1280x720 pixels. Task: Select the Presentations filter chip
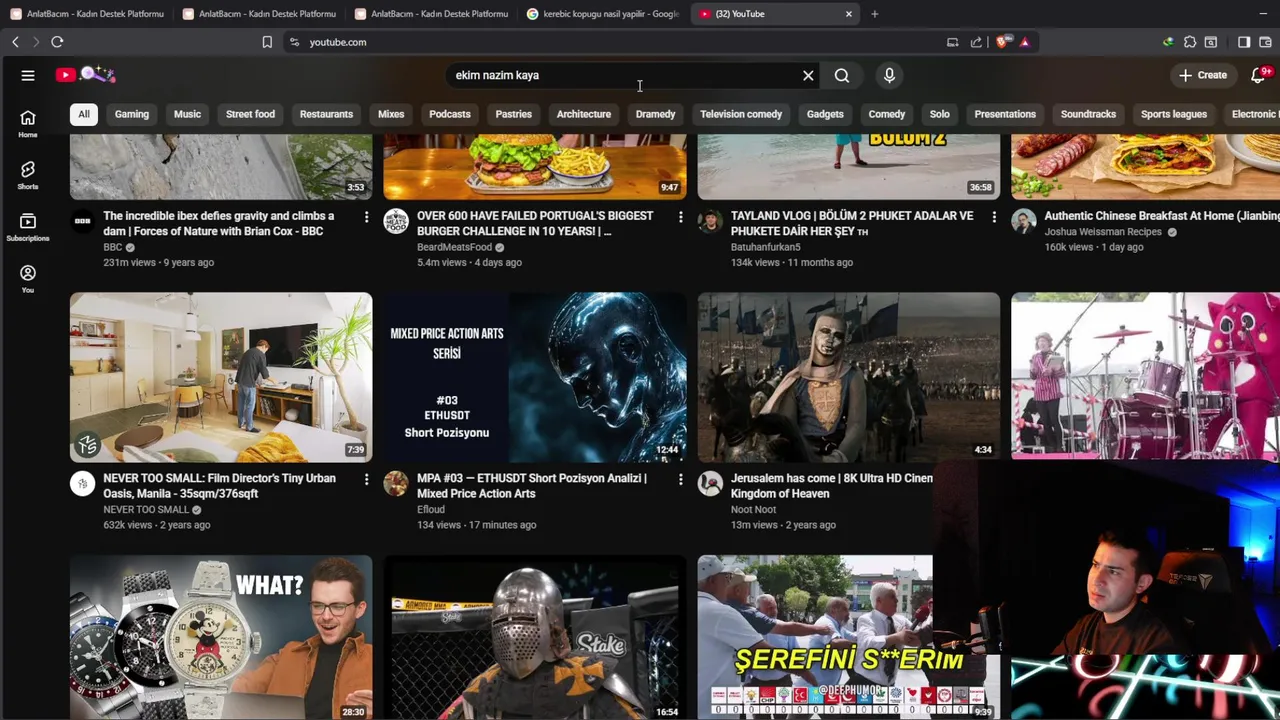point(1005,114)
